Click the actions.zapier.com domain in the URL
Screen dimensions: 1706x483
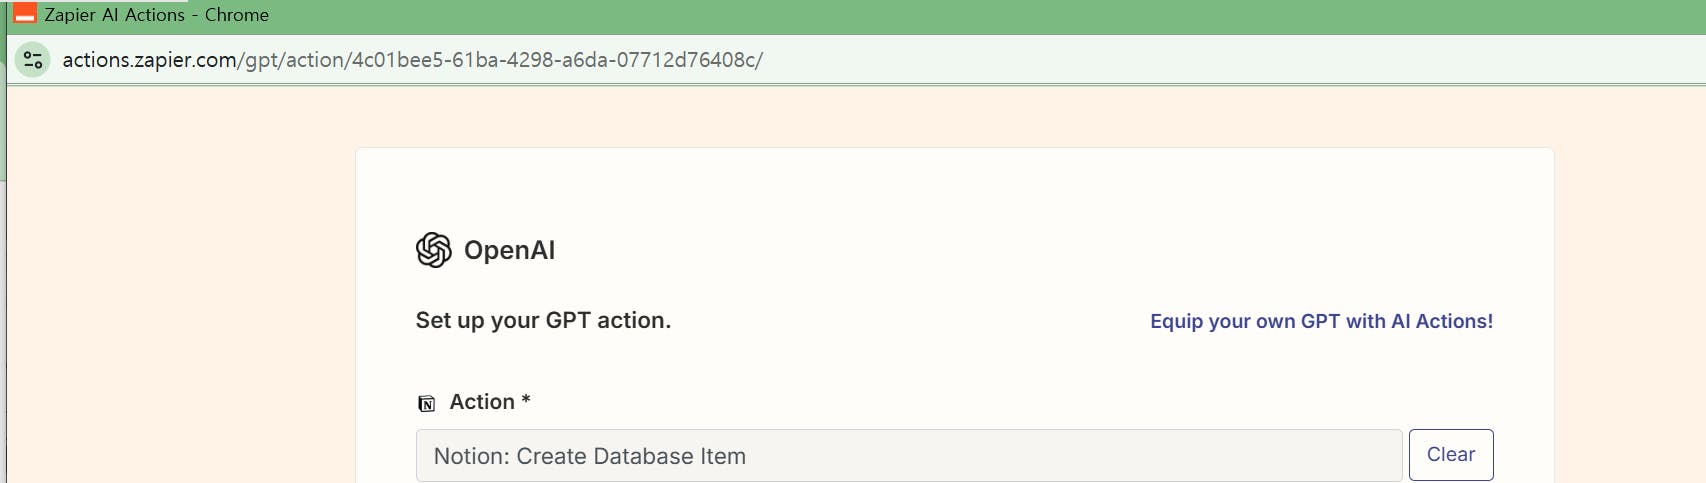tap(149, 60)
